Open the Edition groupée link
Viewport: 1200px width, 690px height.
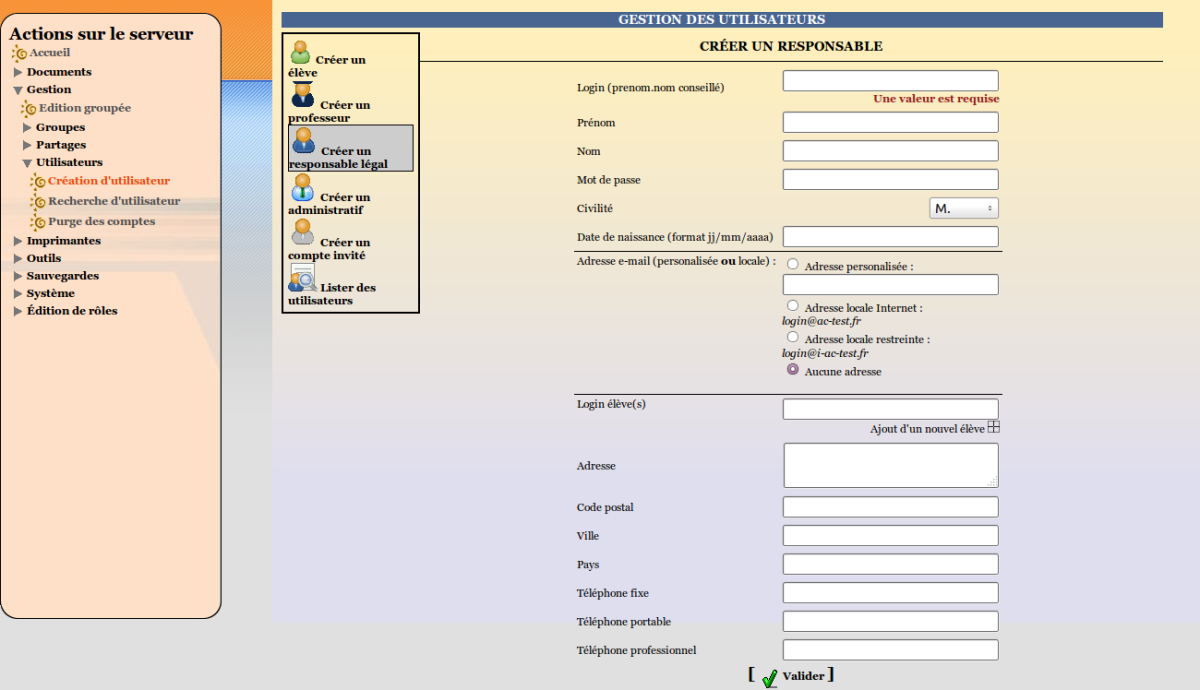(85, 108)
